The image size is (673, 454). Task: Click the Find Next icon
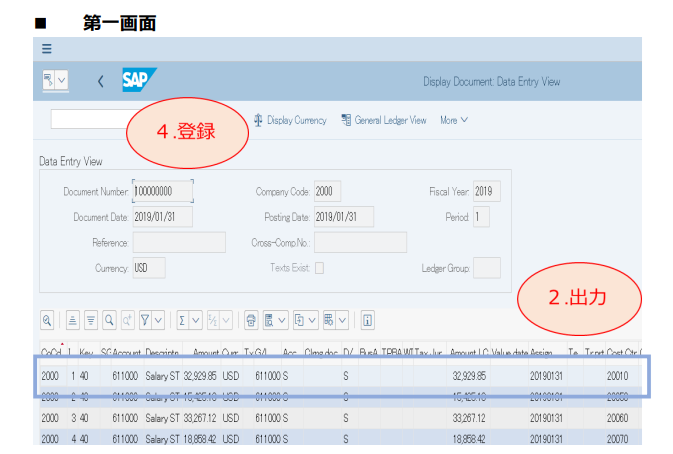[127, 320]
